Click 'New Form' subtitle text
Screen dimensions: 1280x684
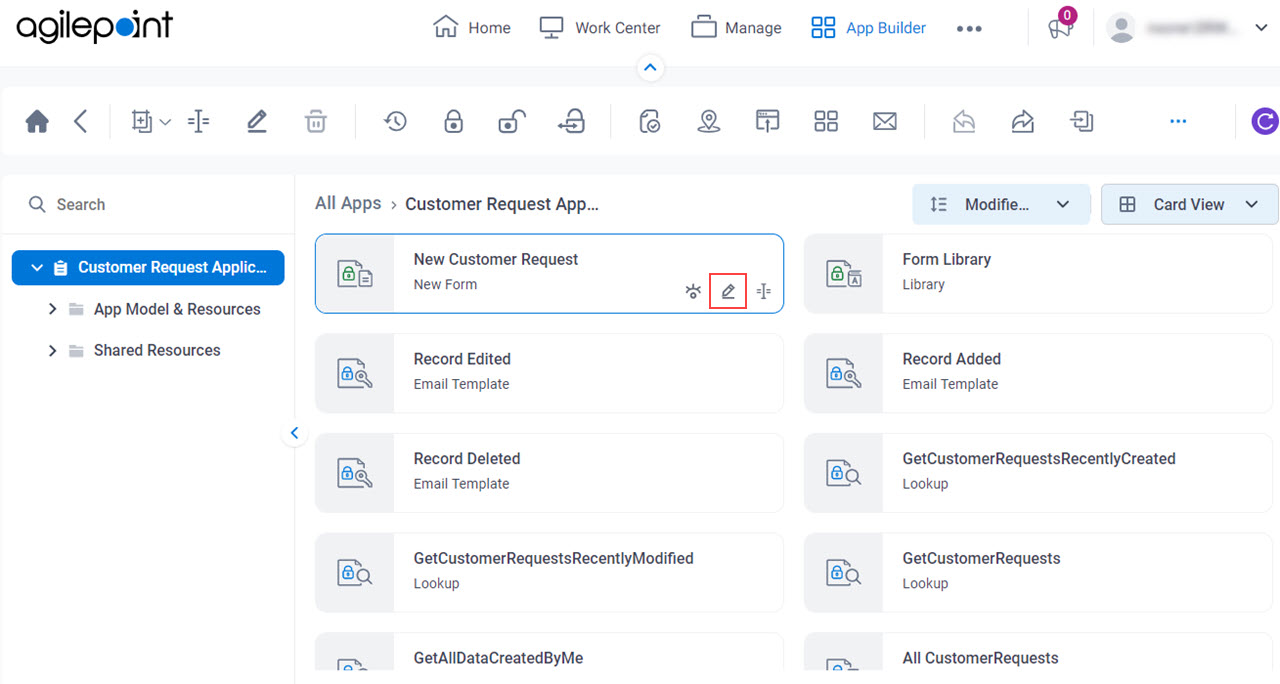click(x=445, y=285)
